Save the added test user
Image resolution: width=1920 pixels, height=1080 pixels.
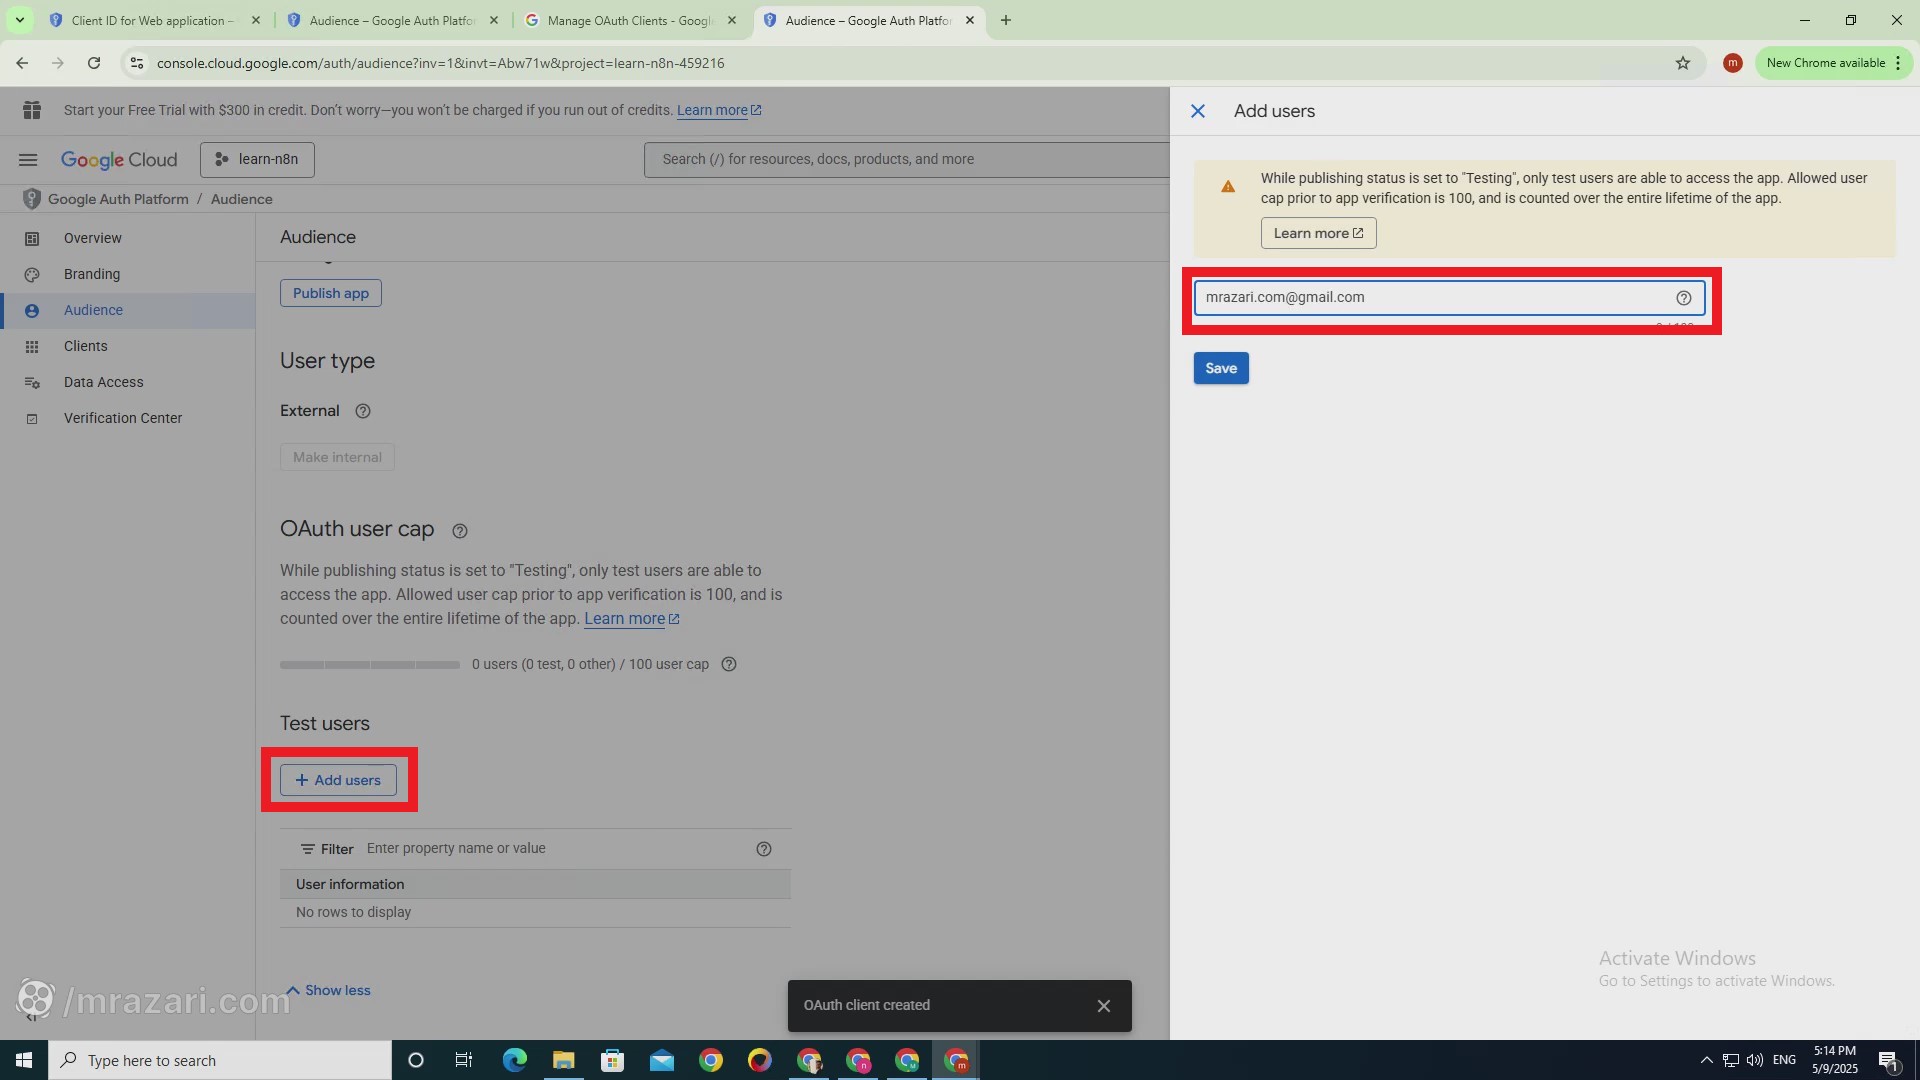click(1221, 368)
